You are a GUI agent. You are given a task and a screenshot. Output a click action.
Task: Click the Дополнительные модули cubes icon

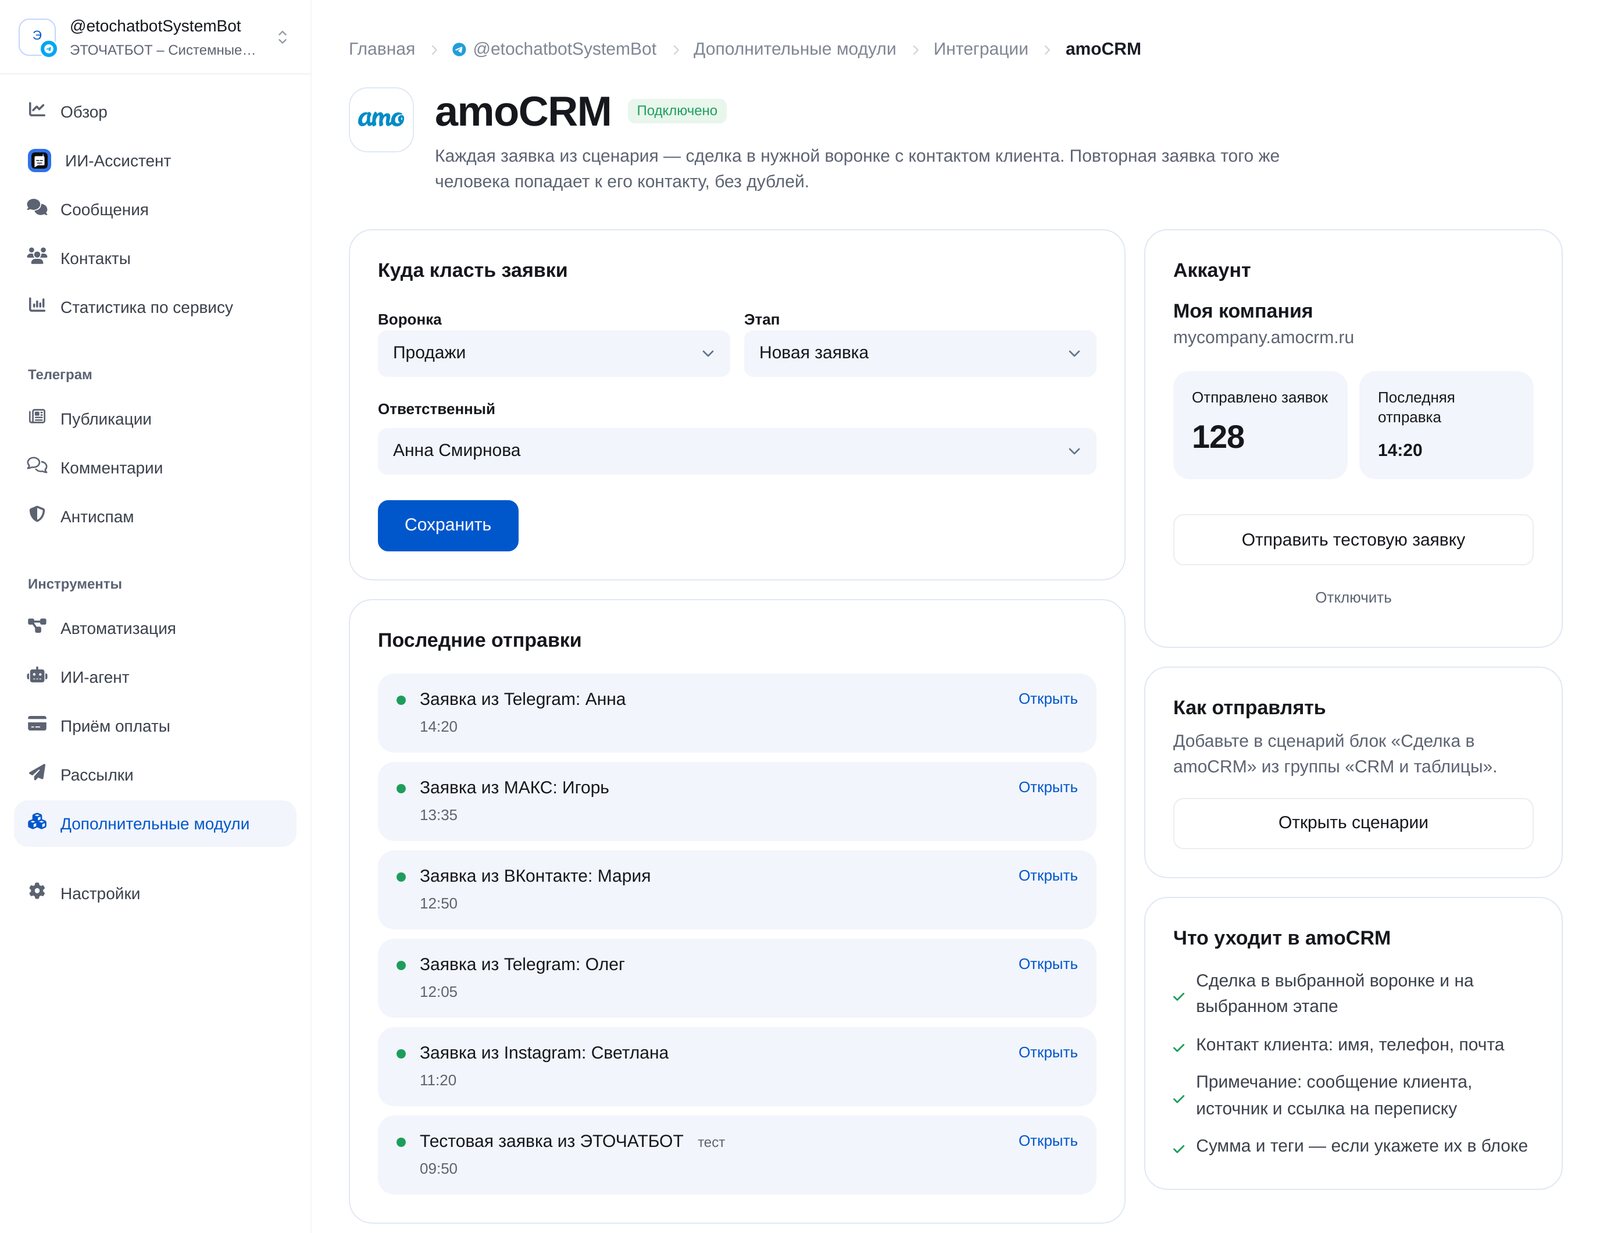(x=37, y=822)
